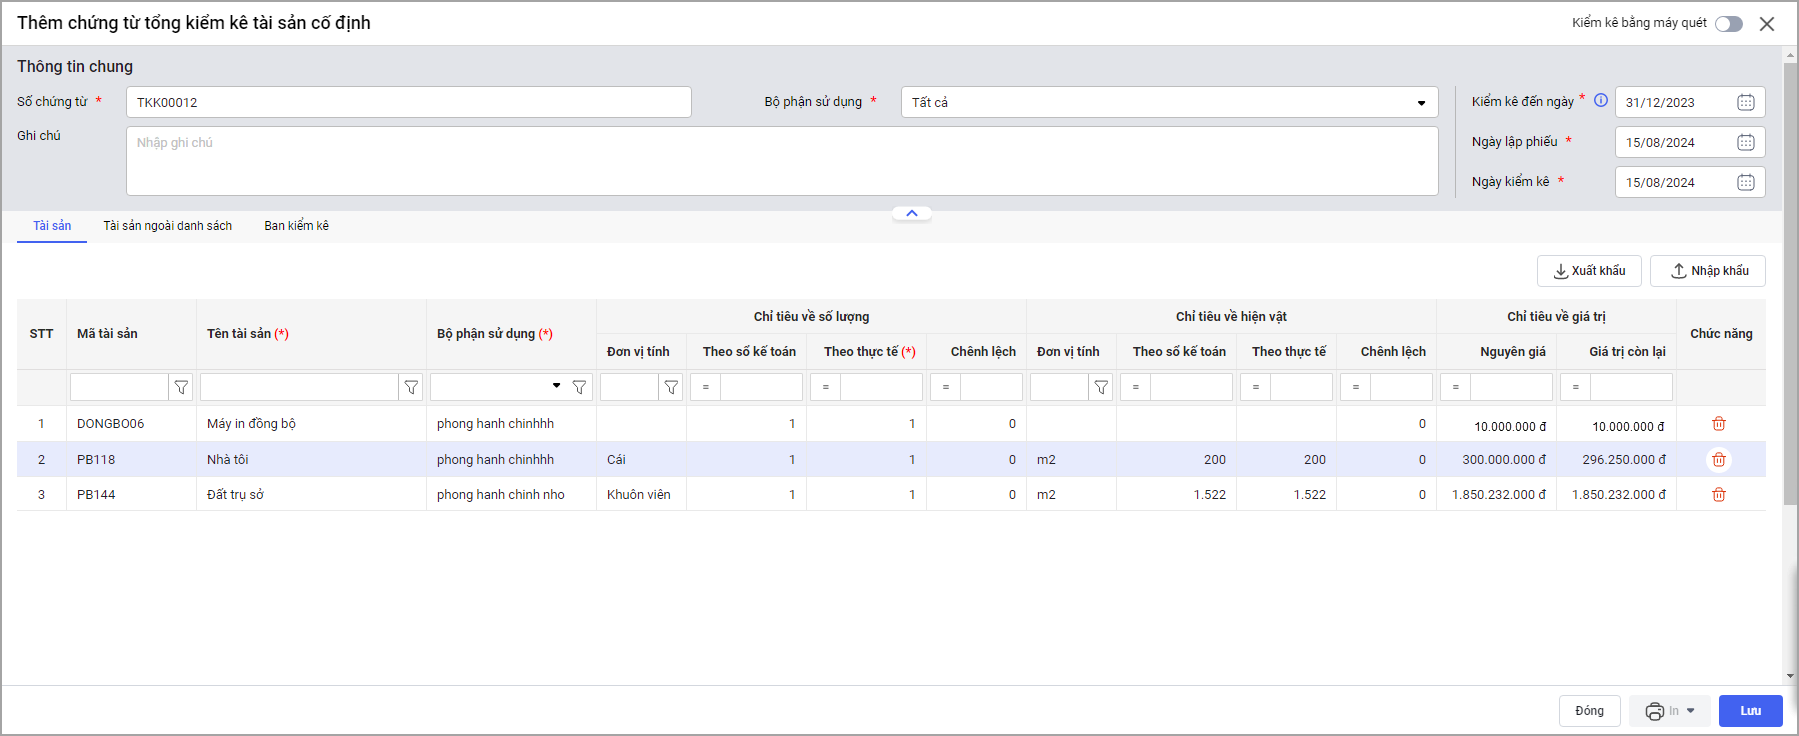Click info icon beside Kiểm kê đến ngày
The height and width of the screenshot is (736, 1799).
[1600, 100]
